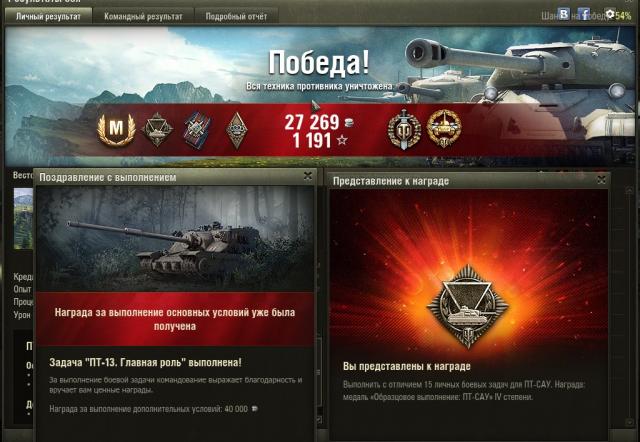Screen dimensions: 640x442
Task: Click the large PT-SAU medal image
Action: click(x=468, y=306)
